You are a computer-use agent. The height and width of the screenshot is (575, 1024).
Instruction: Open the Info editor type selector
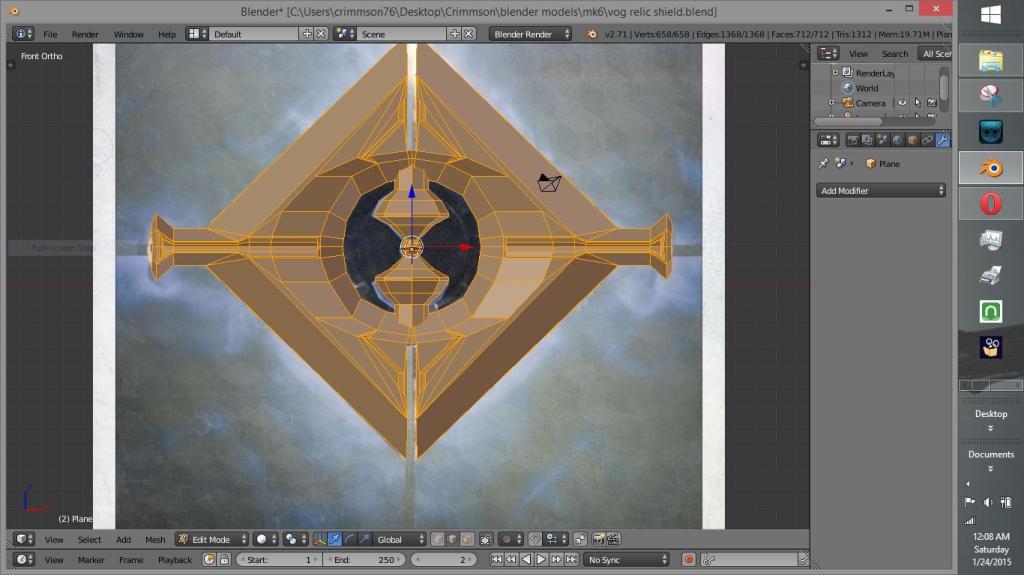23,34
